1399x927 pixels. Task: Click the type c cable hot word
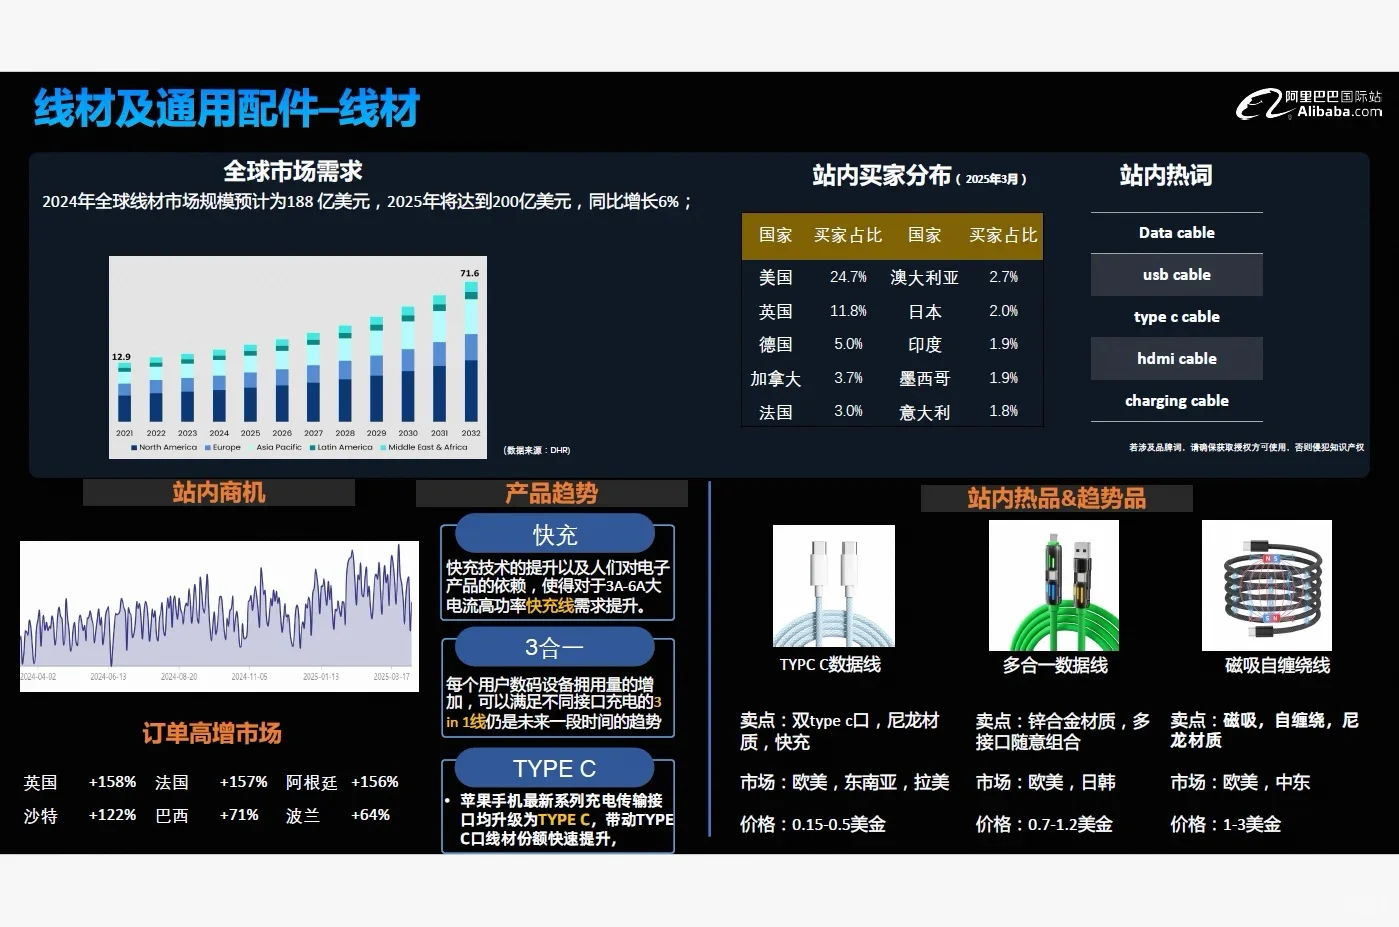point(1176,316)
